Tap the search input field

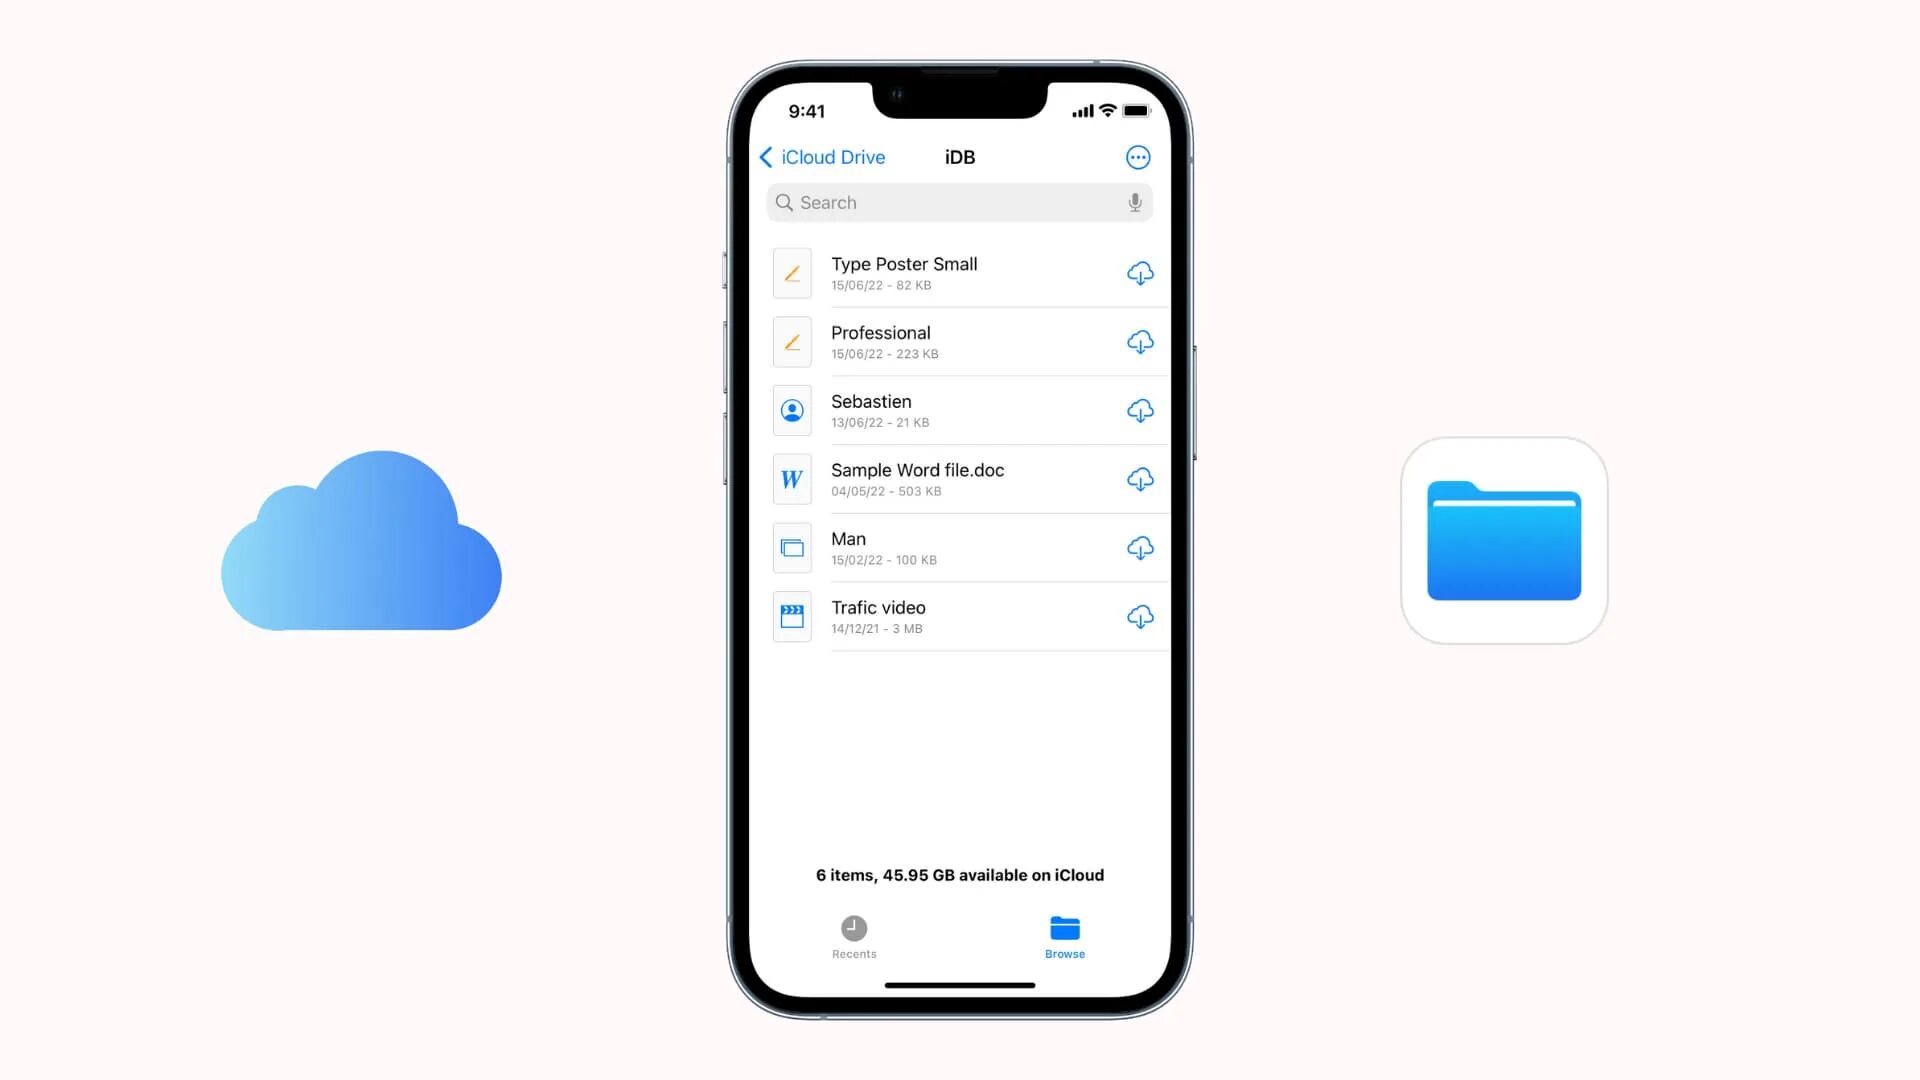960,202
